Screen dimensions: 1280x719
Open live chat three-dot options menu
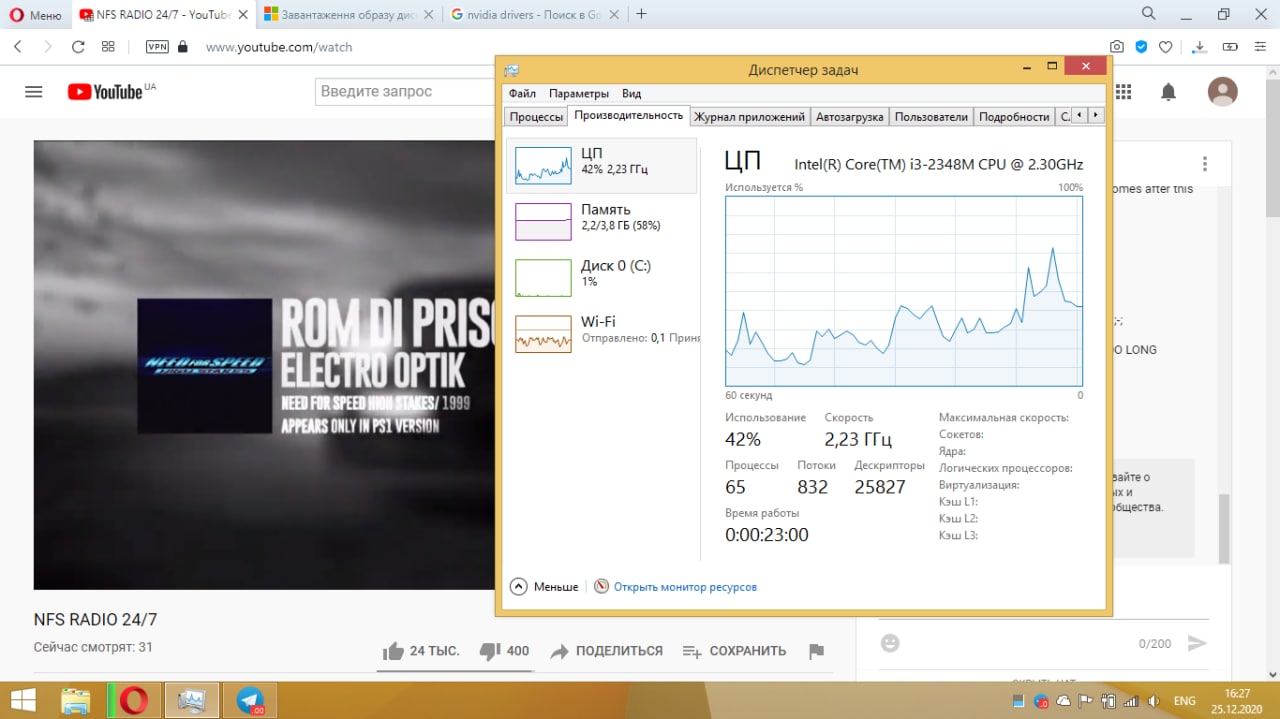coord(1205,164)
